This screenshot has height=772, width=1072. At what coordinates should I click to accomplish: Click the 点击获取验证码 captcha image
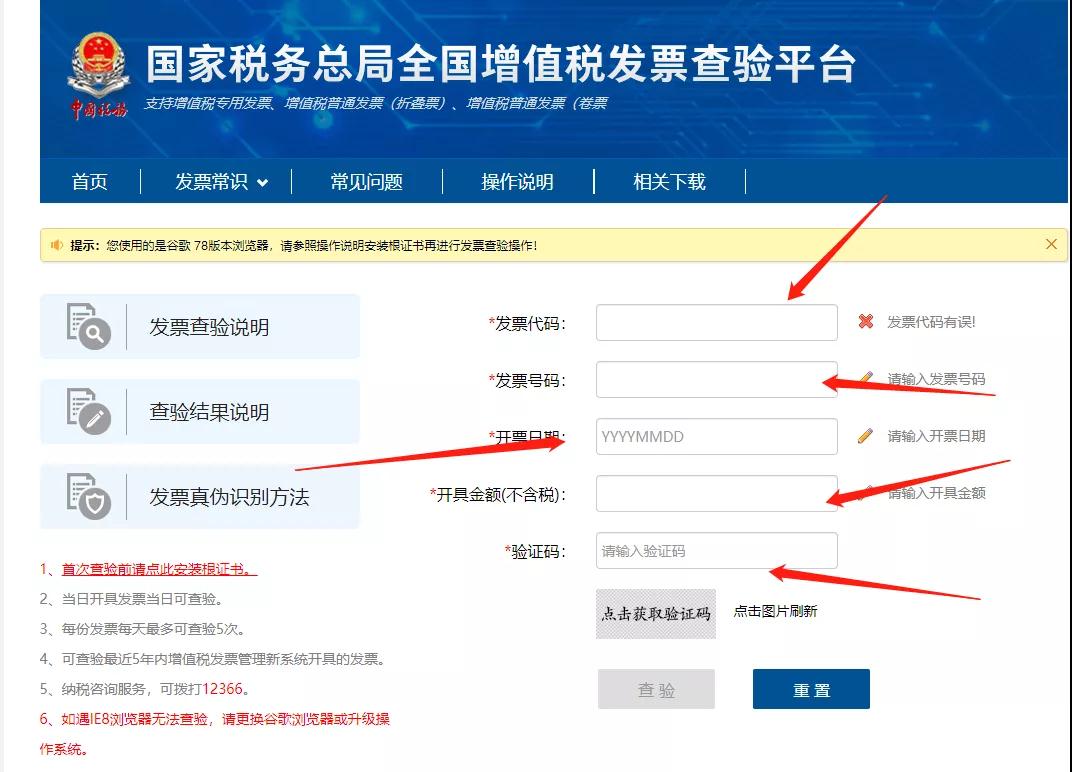(656, 613)
